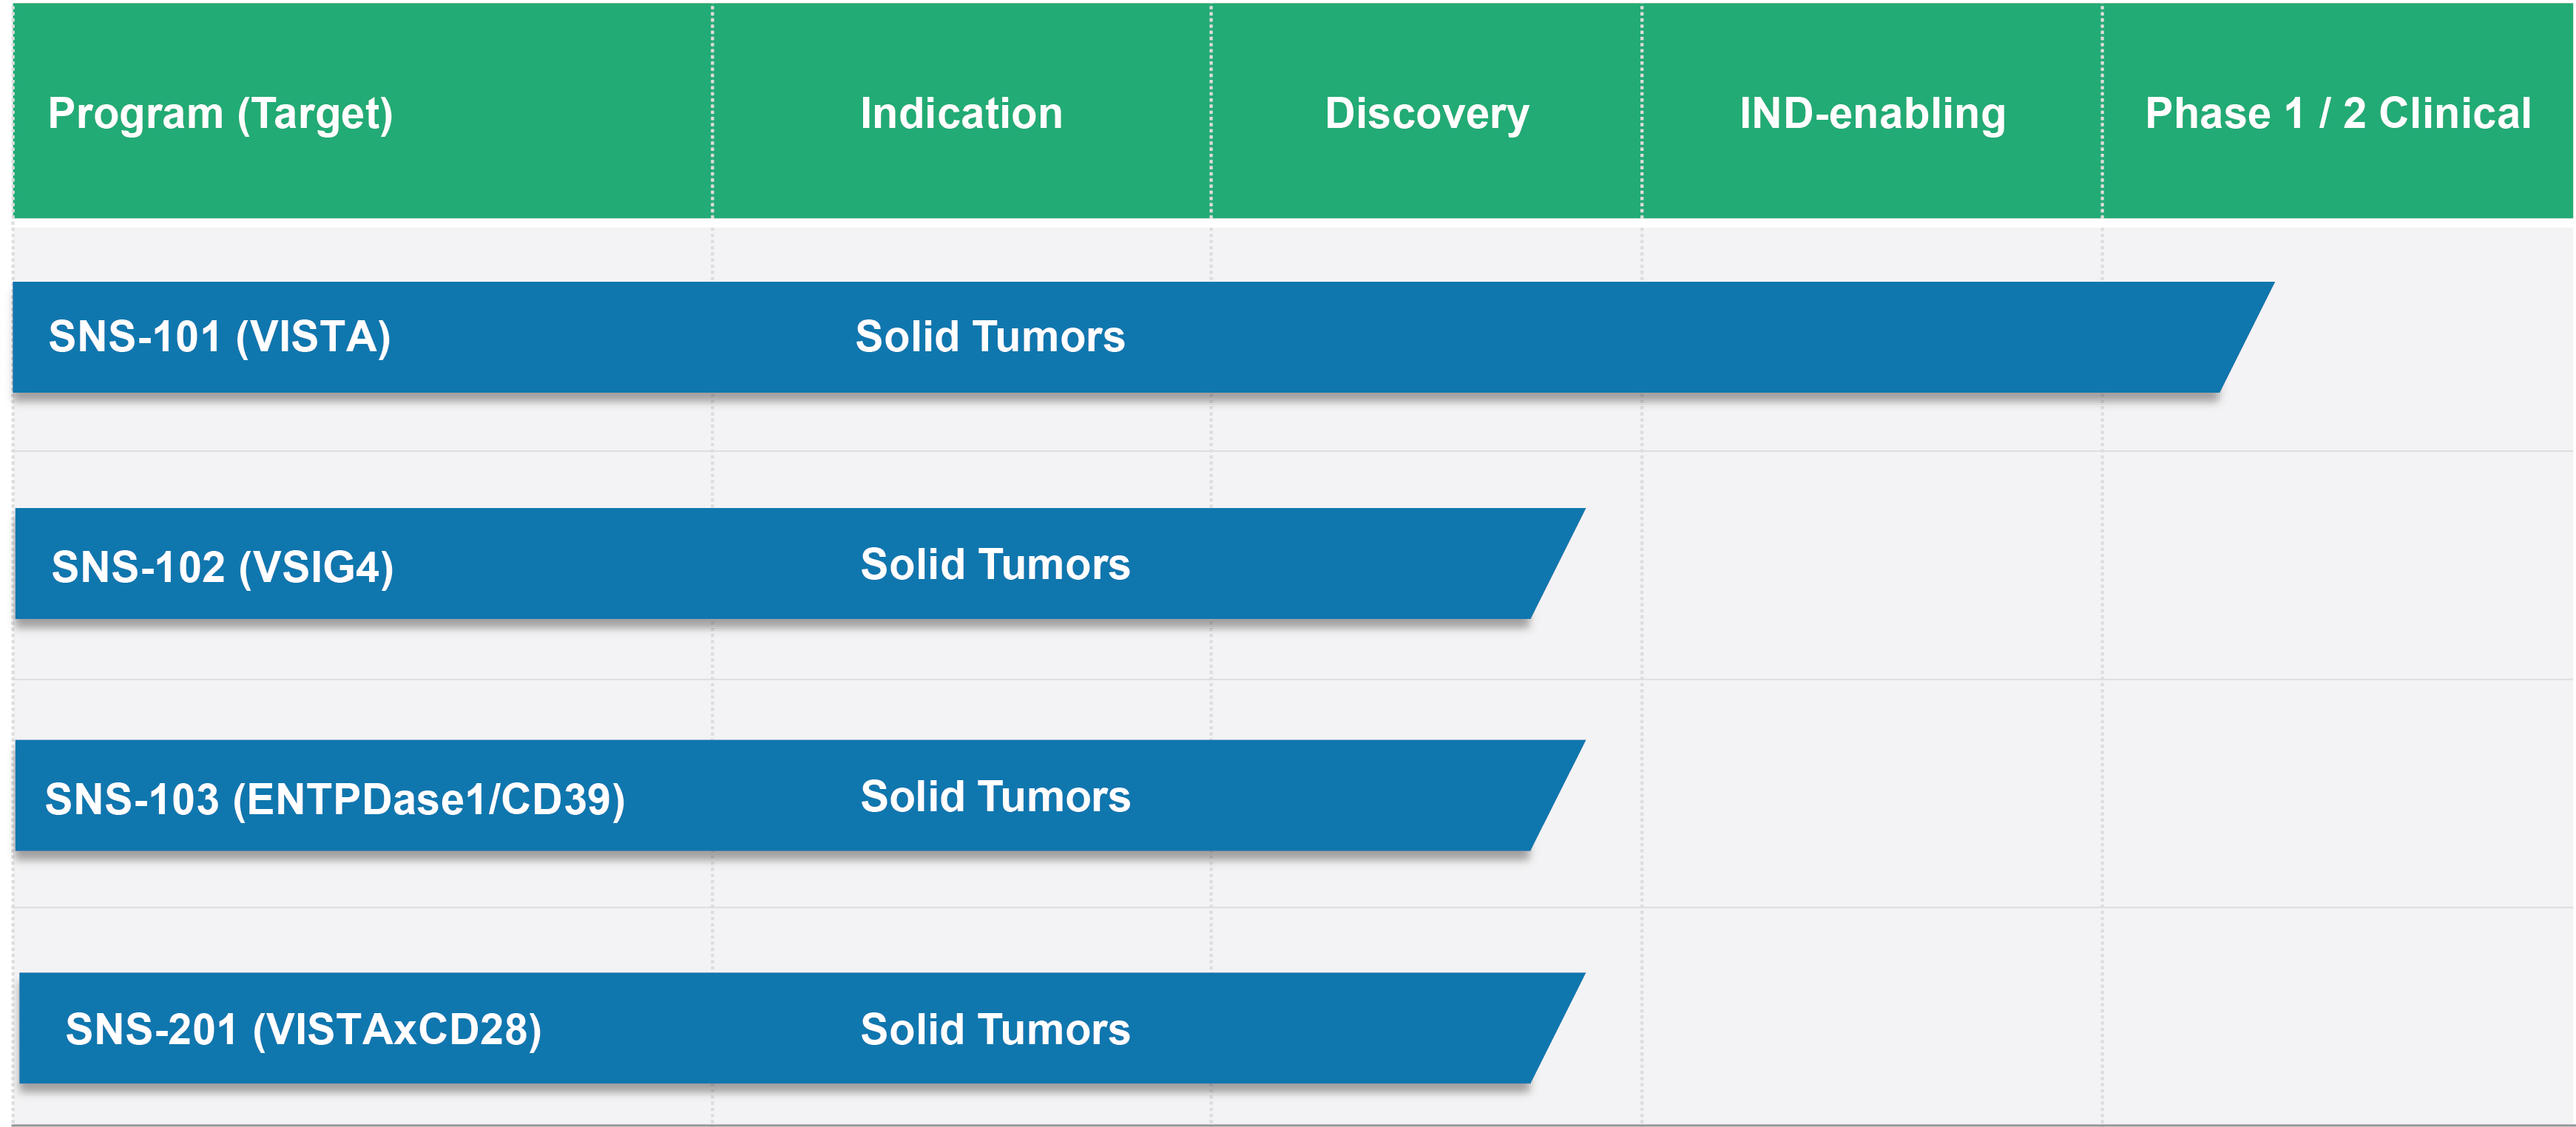Select the SNS-102 (VSIG4) program label
2576x1127 pixels.
[x=222, y=567]
